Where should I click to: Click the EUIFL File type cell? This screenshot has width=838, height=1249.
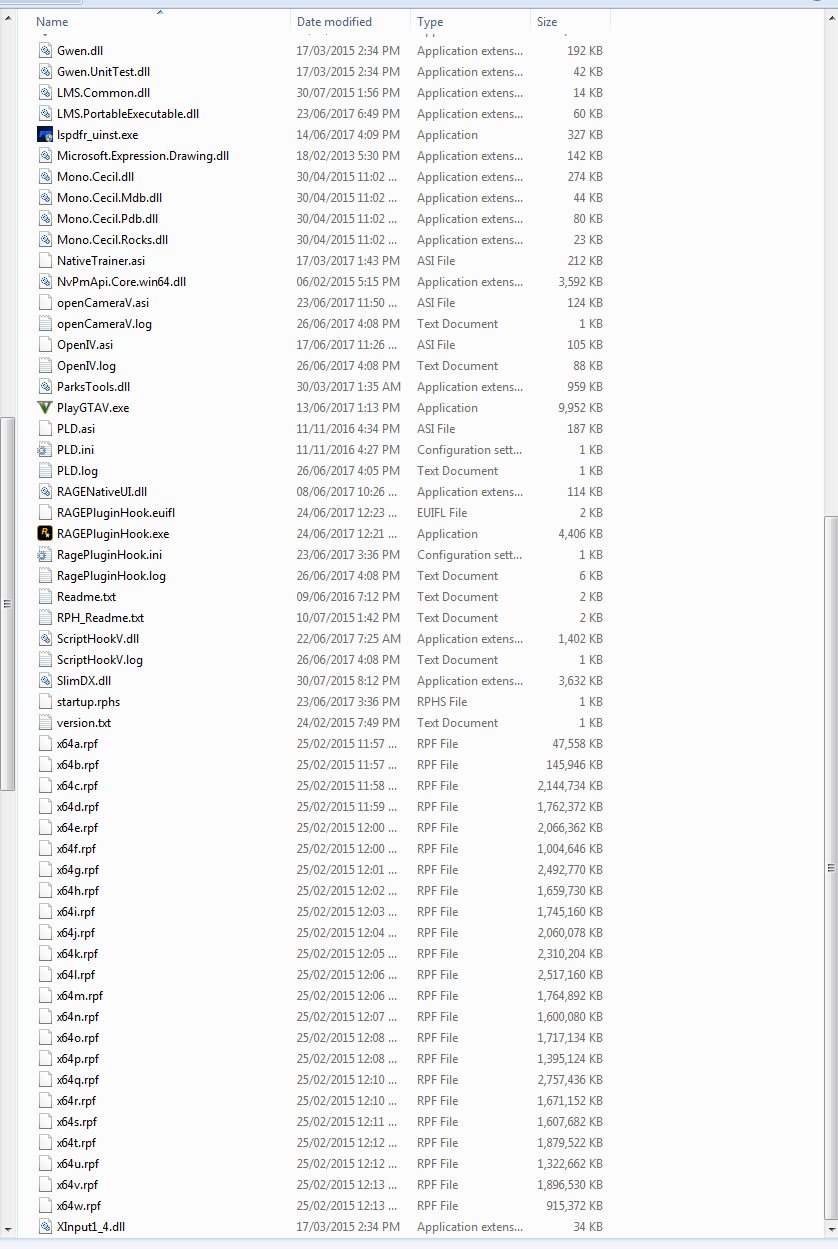point(442,512)
